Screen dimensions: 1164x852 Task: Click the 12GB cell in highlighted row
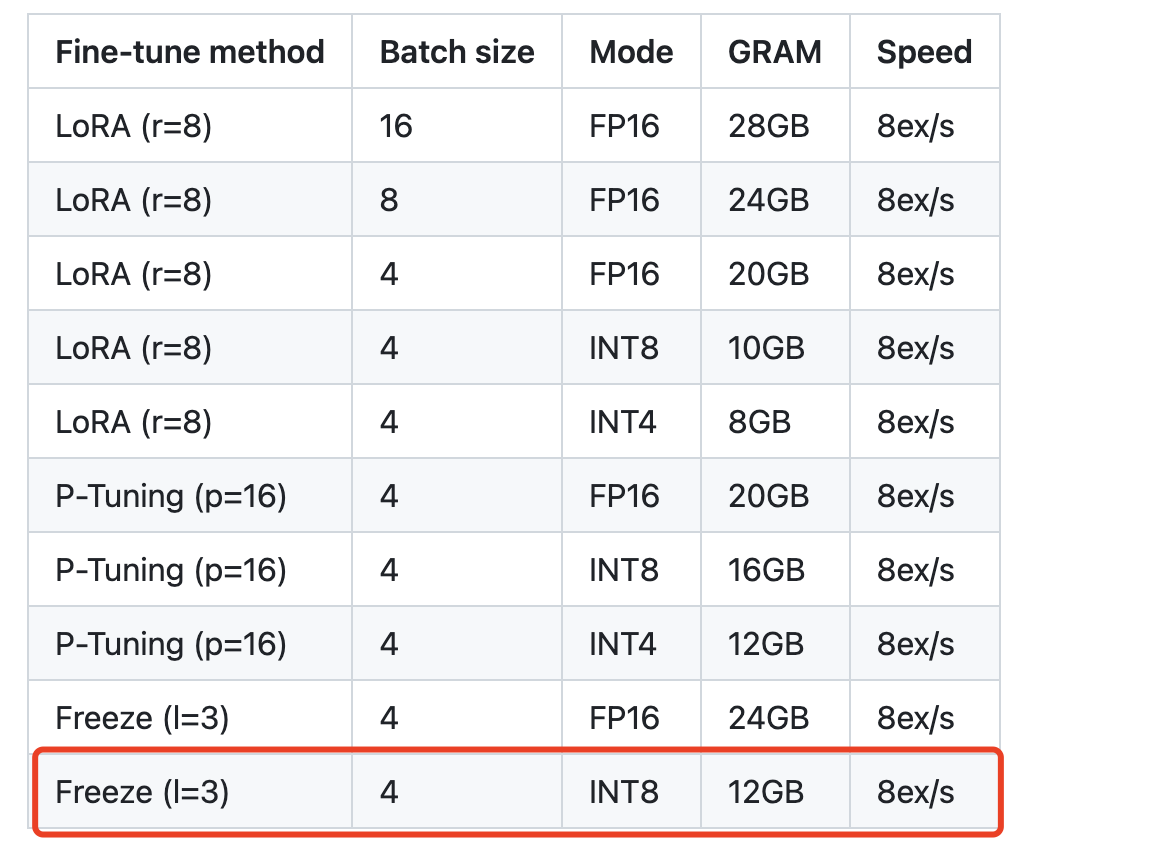(x=765, y=793)
